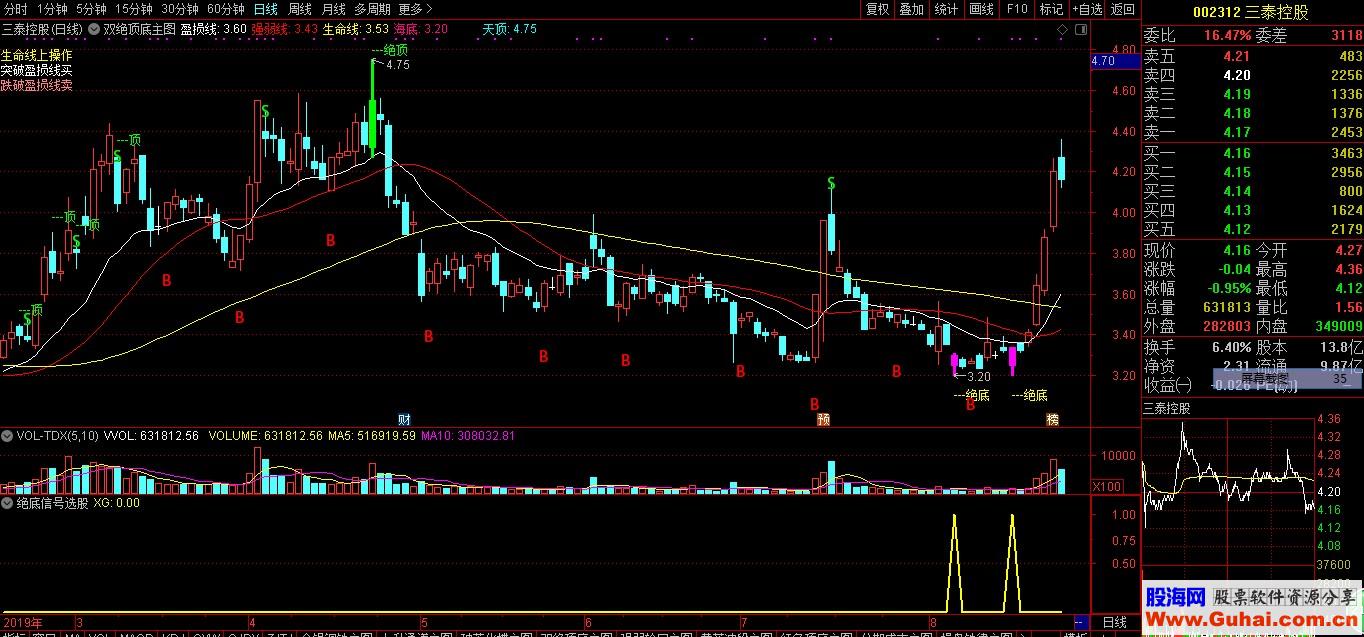Click the 买五 4.12 order row

click(1253, 229)
